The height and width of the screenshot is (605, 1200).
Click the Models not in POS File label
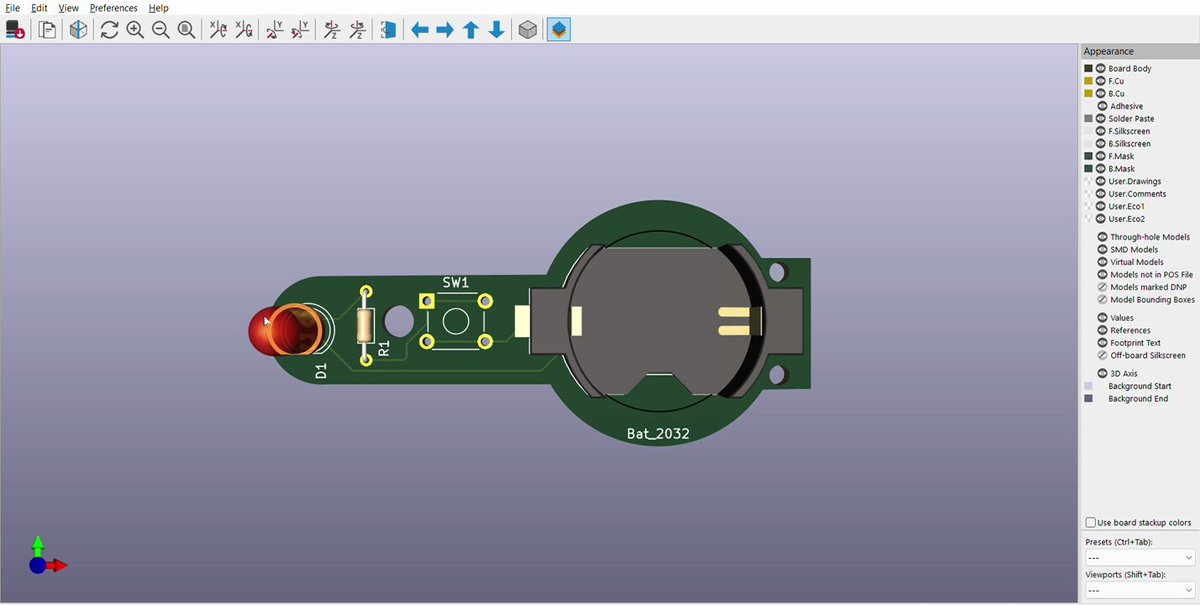(x=1151, y=275)
